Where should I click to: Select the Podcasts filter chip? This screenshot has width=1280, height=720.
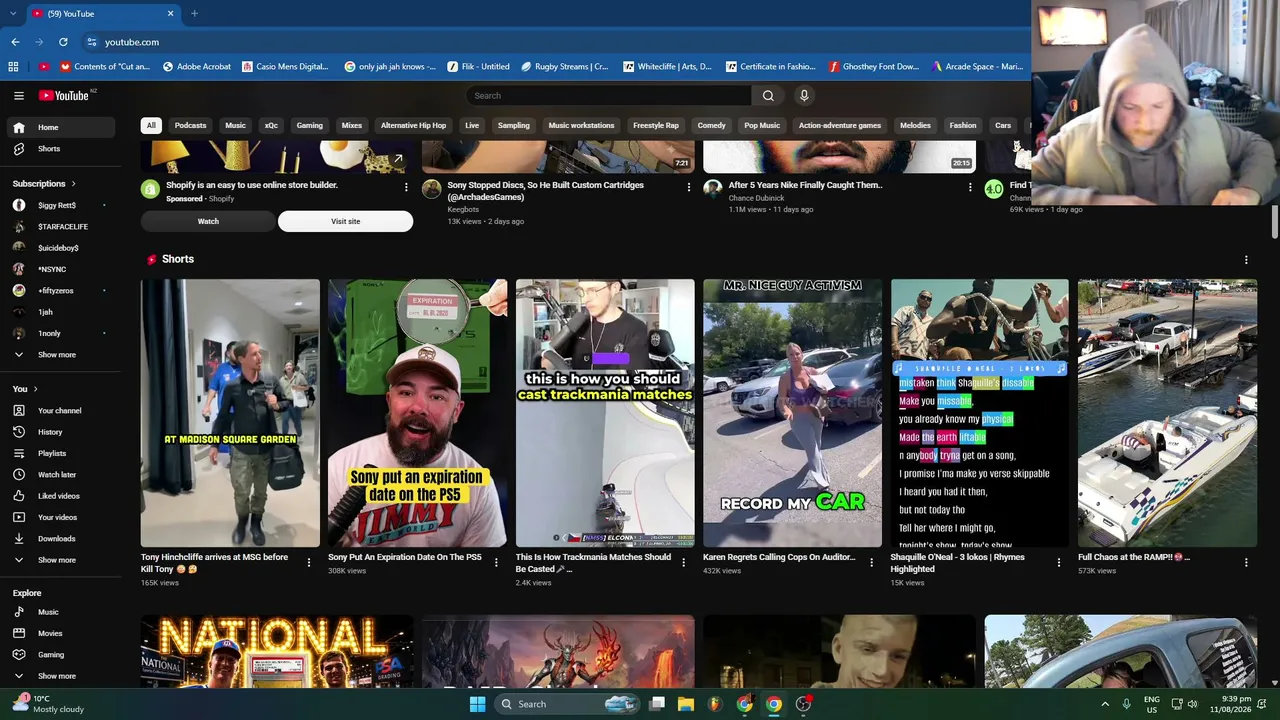[190, 126]
